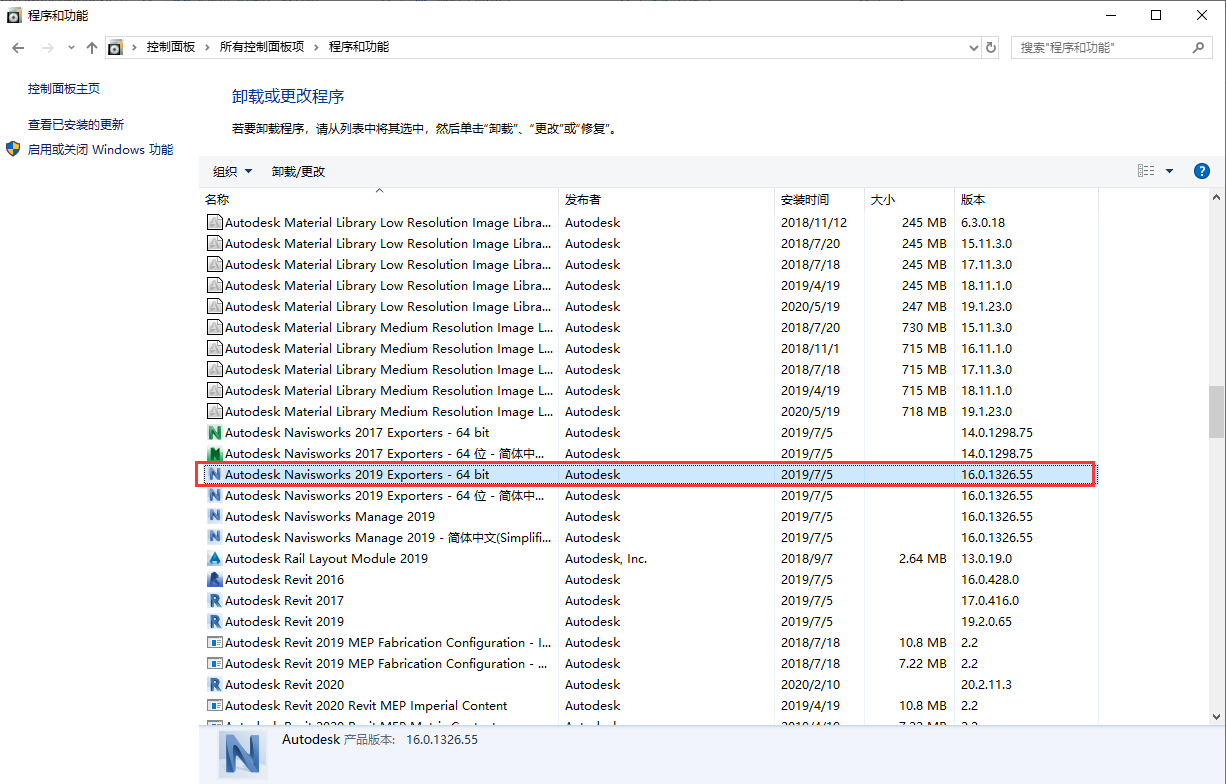Screen dimensions: 1226x784
Task: Expand the breadcrumb arrow after 所有控制面板项
Action: (317, 47)
